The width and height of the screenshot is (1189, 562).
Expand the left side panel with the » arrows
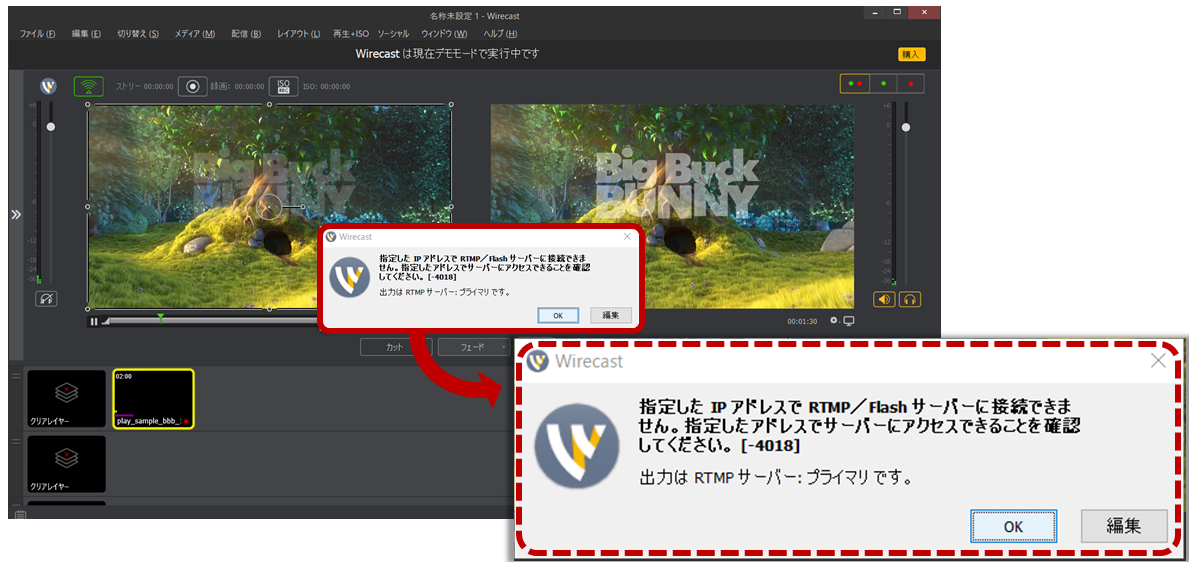coord(15,215)
